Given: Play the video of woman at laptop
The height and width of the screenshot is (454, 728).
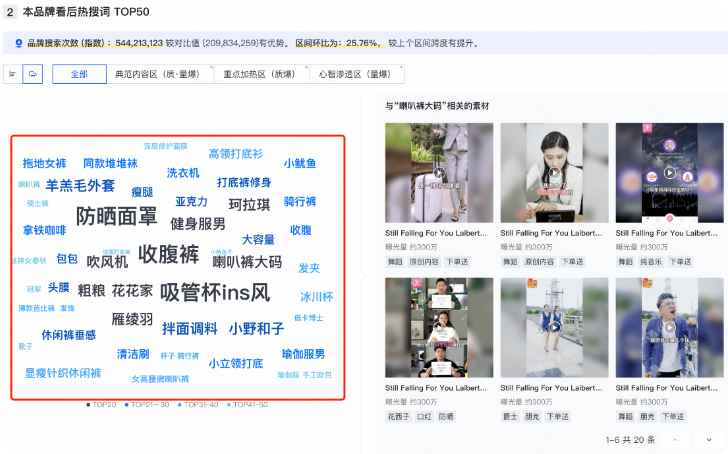Looking at the screenshot, I should coord(554,173).
